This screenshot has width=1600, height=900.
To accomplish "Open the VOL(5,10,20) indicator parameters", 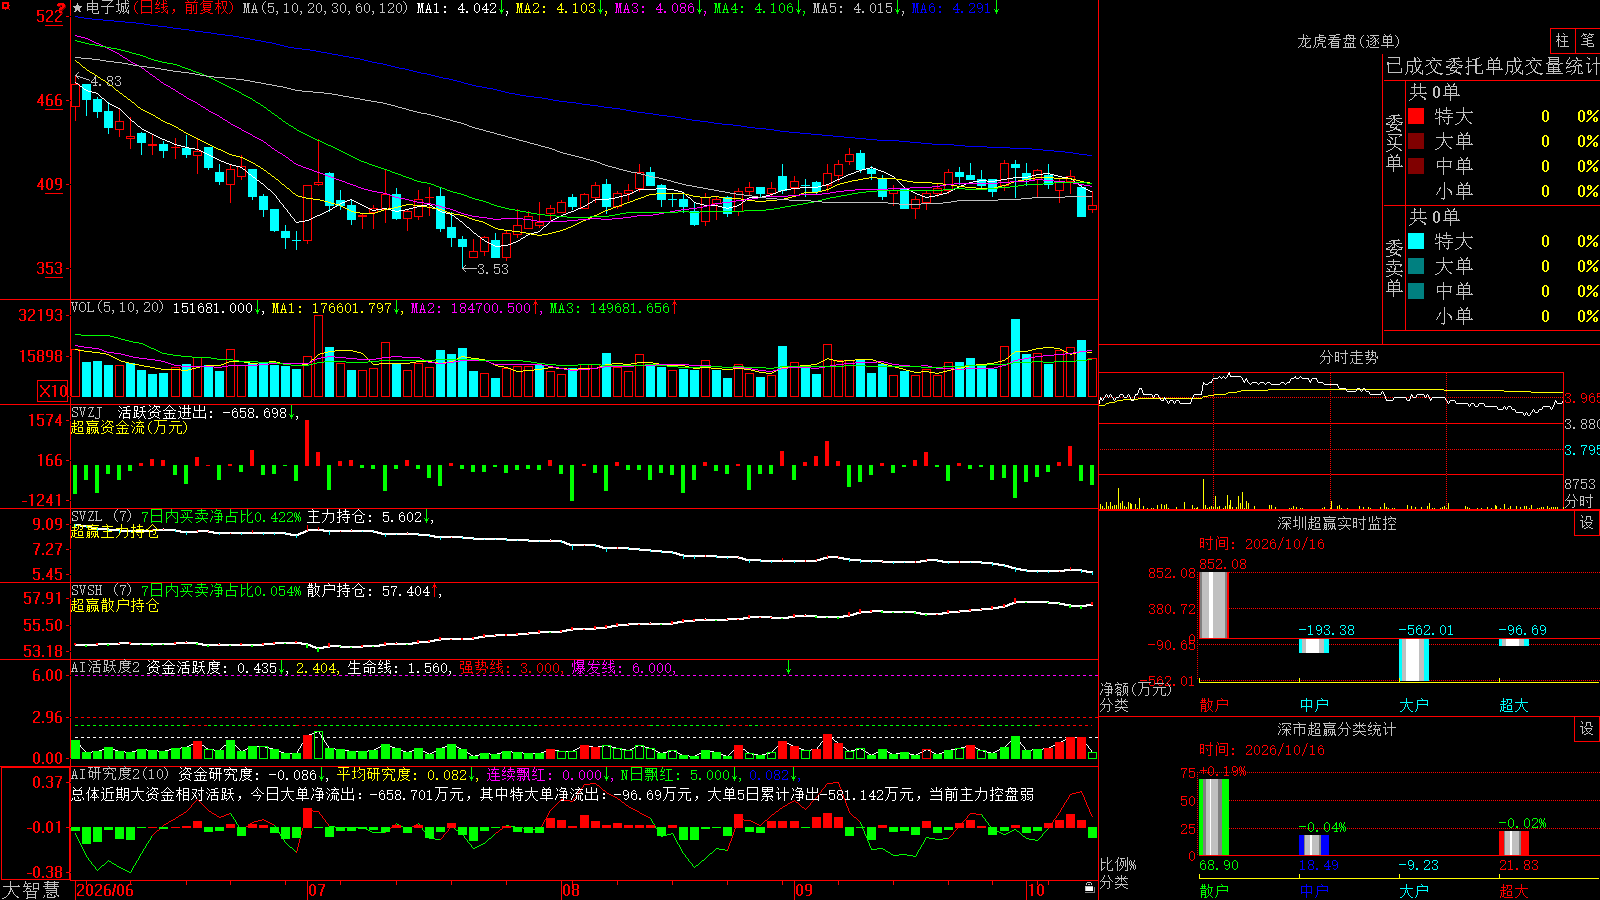I will [118, 308].
